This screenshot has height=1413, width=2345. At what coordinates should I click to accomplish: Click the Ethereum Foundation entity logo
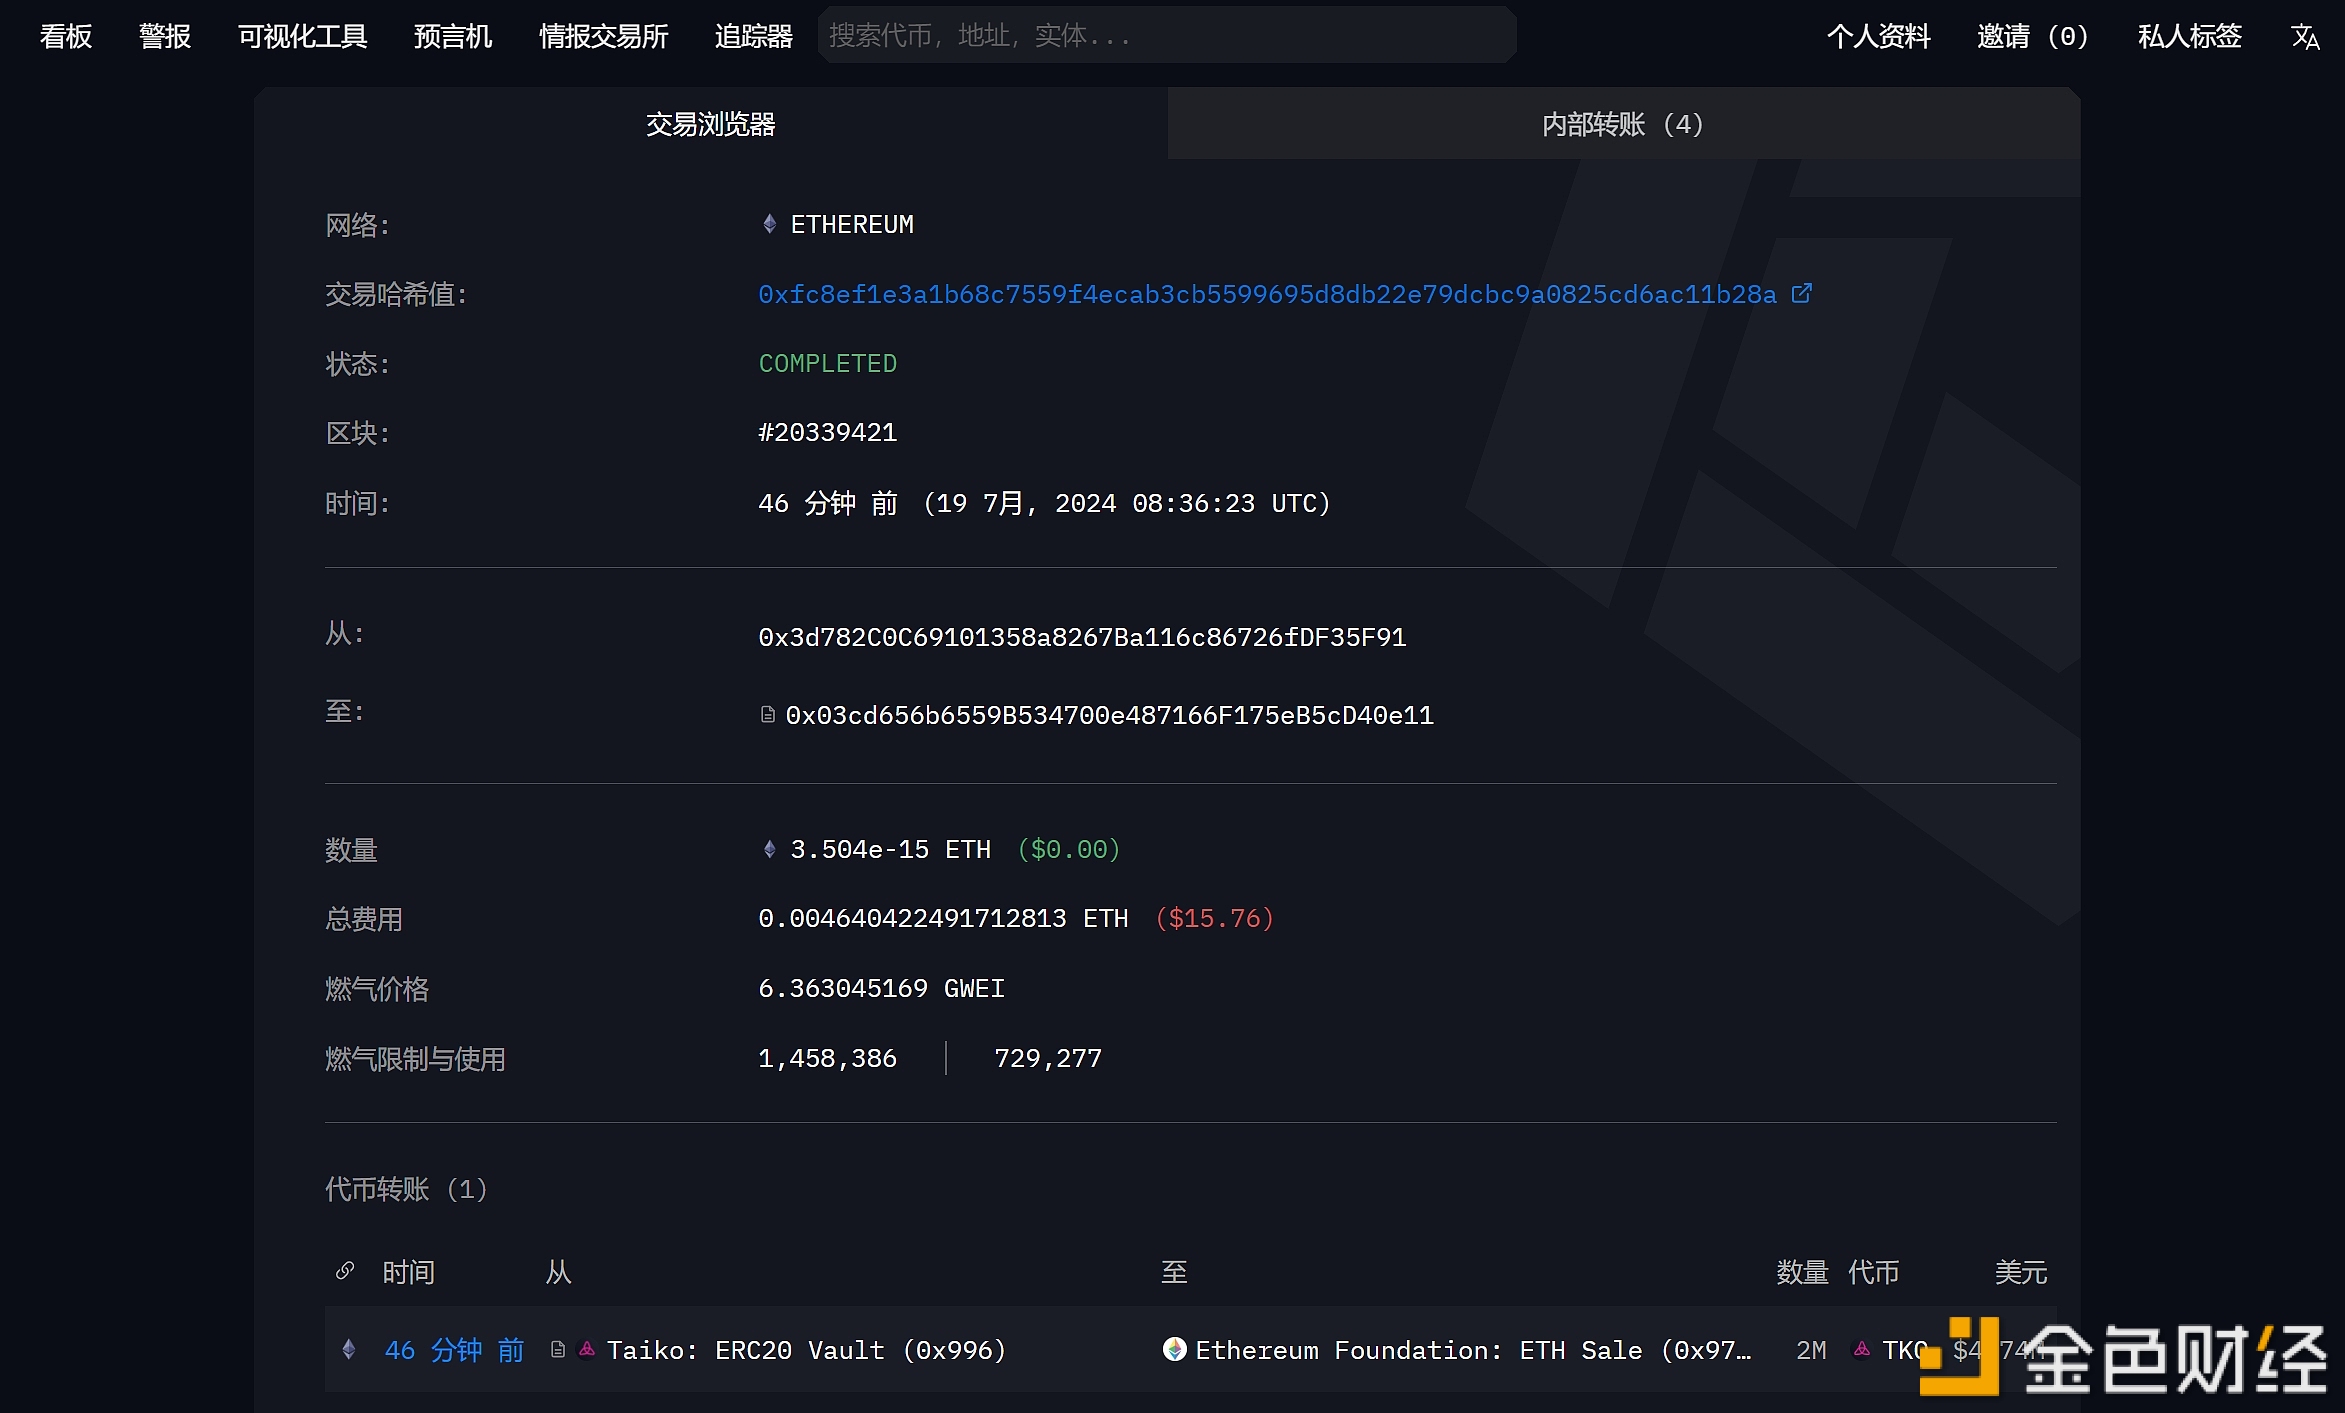1174,1349
